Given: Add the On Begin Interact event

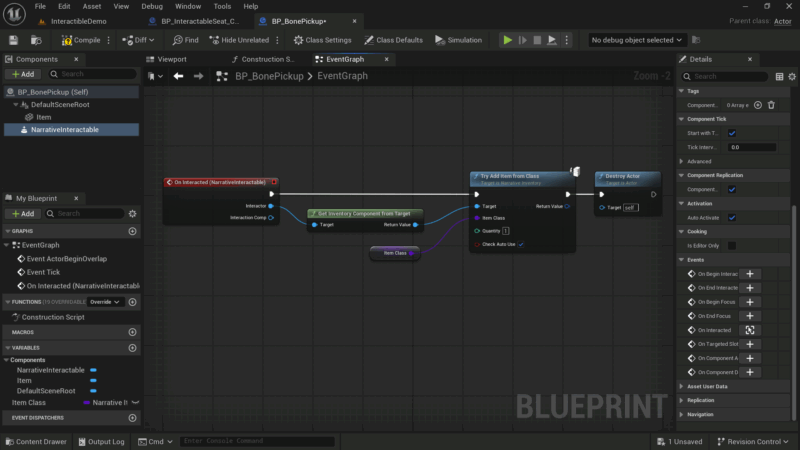Looking at the screenshot, I should coord(750,274).
